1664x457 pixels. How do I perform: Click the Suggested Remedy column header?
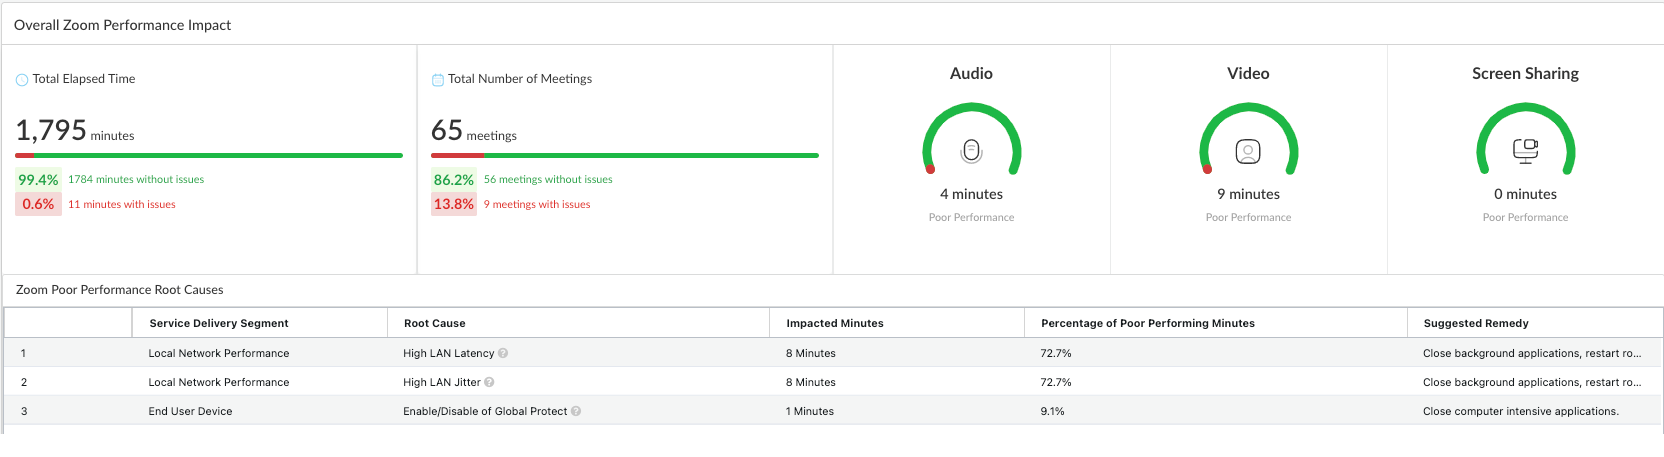(1476, 323)
